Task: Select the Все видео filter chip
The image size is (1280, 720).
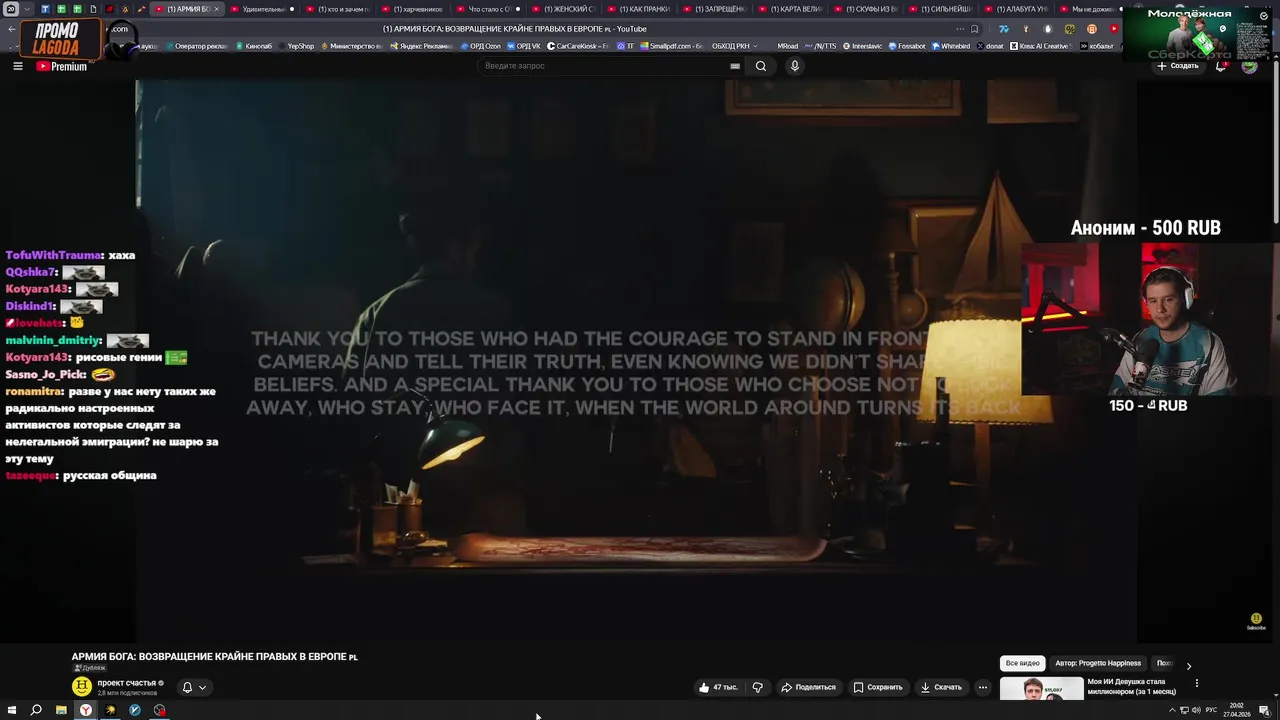Action: pyautogui.click(x=1022, y=663)
